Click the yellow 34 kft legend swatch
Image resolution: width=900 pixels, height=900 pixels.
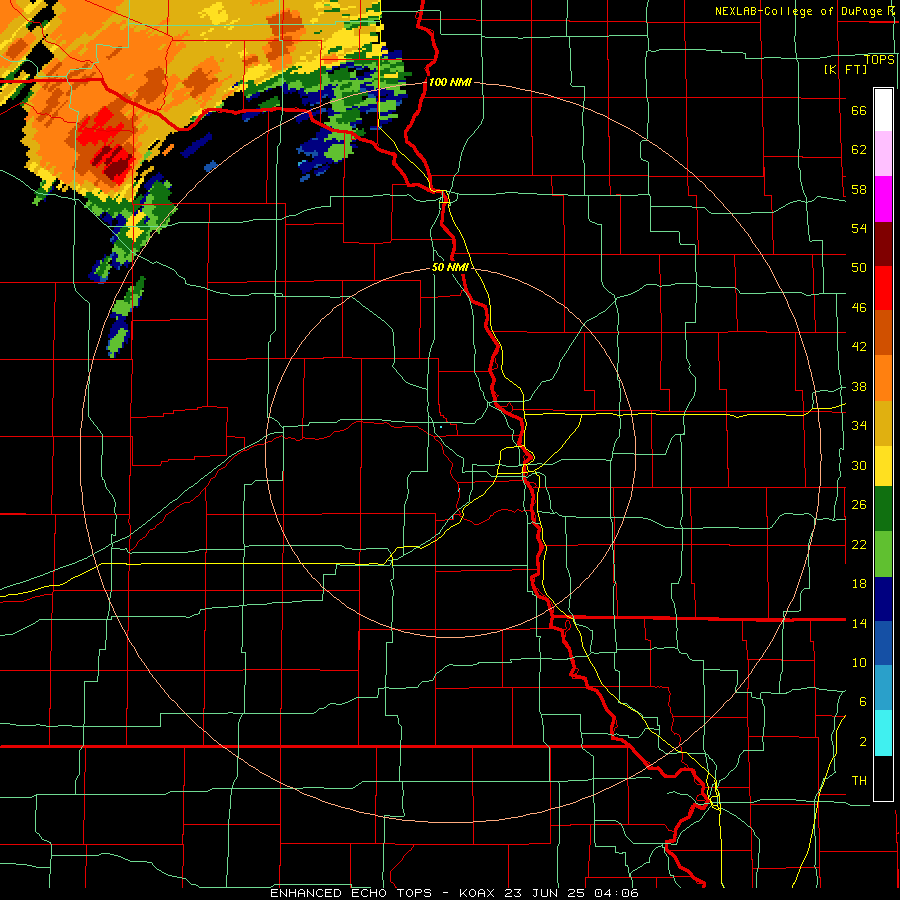pyautogui.click(x=883, y=466)
